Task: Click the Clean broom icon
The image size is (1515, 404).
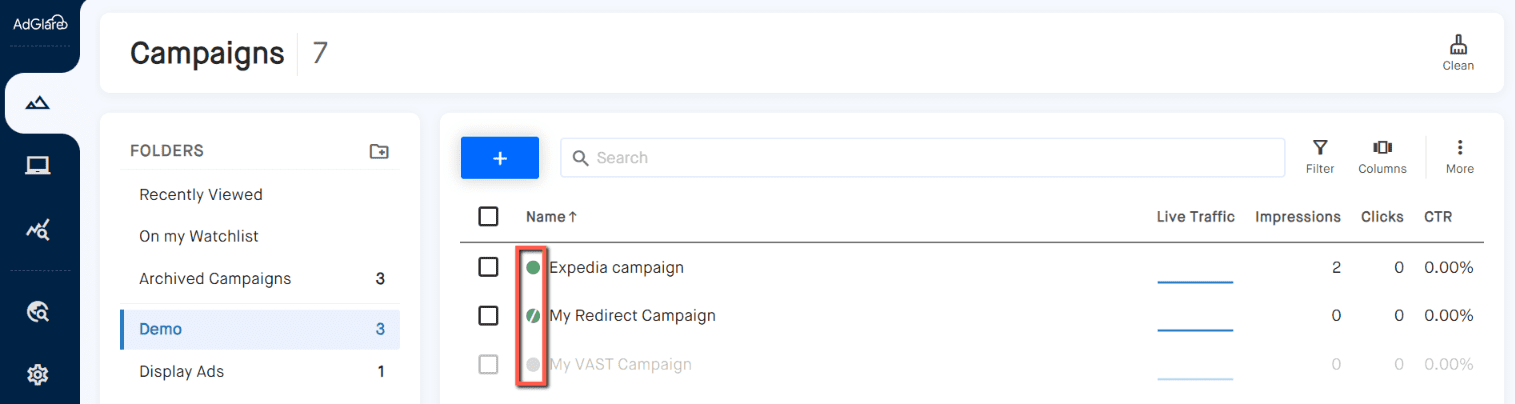Action: [x=1458, y=46]
